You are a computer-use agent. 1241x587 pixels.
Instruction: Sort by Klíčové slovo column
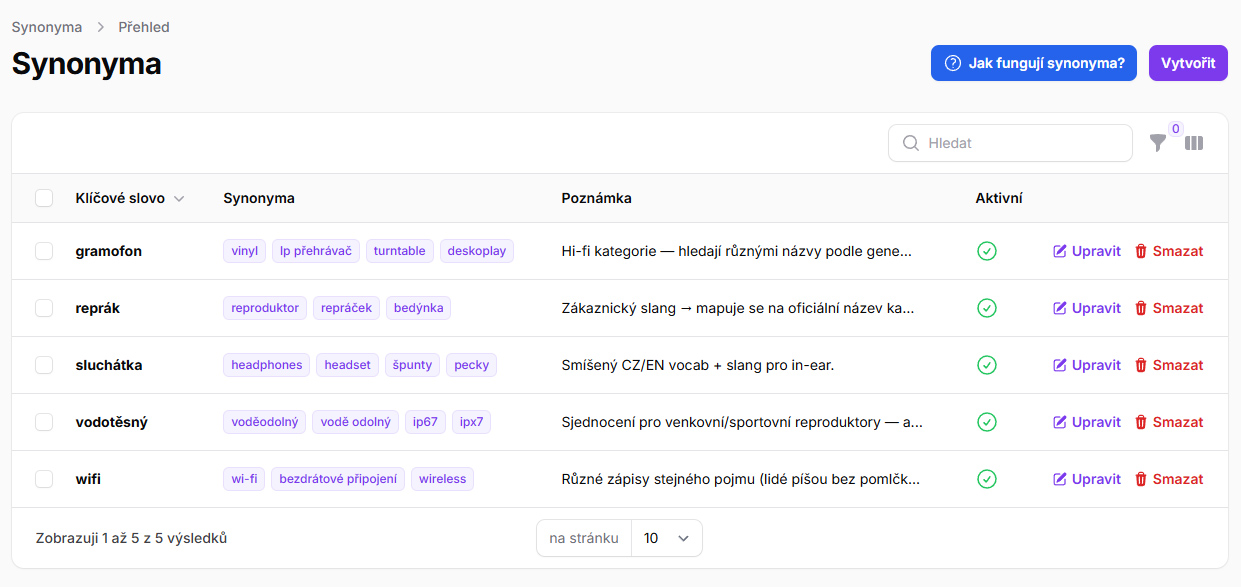130,198
